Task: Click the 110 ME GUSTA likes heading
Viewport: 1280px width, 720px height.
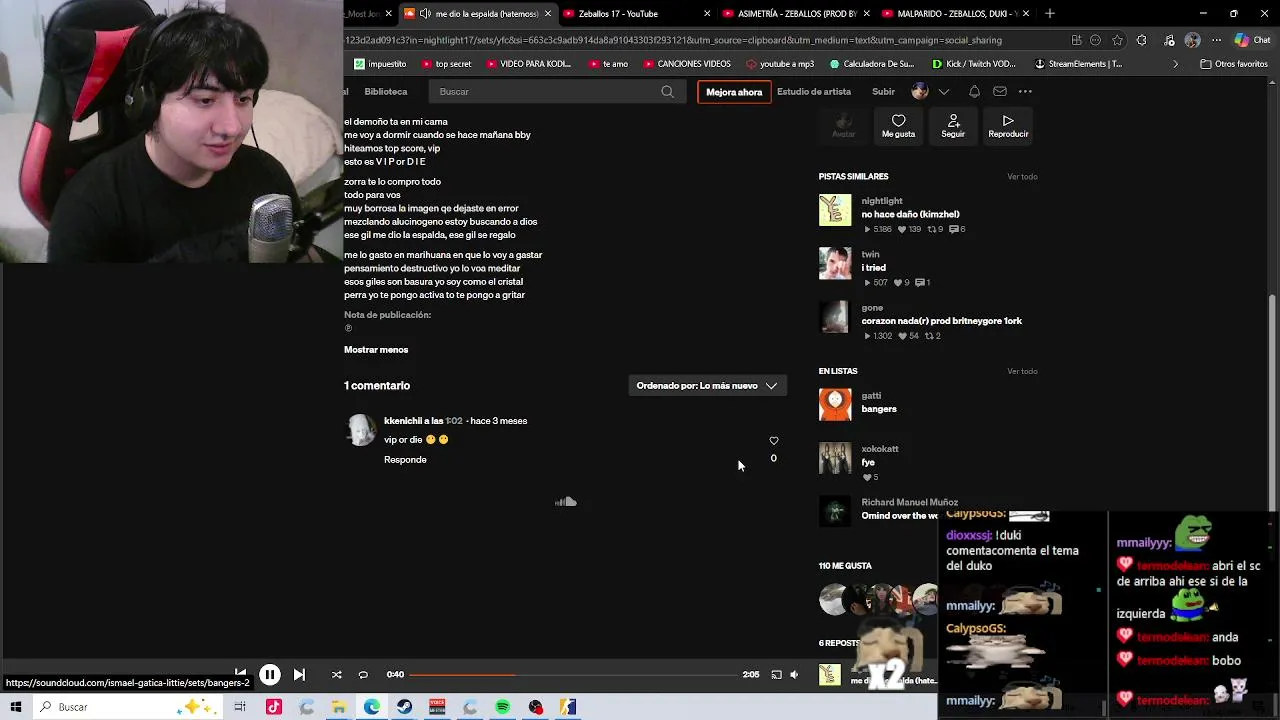Action: (x=845, y=566)
